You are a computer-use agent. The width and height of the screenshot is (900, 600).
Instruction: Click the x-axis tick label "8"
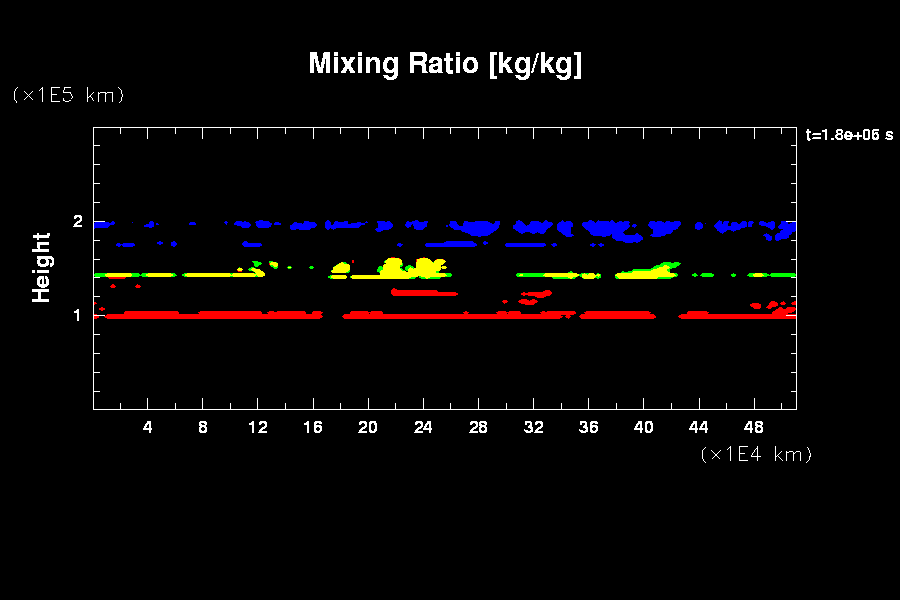[x=203, y=428]
